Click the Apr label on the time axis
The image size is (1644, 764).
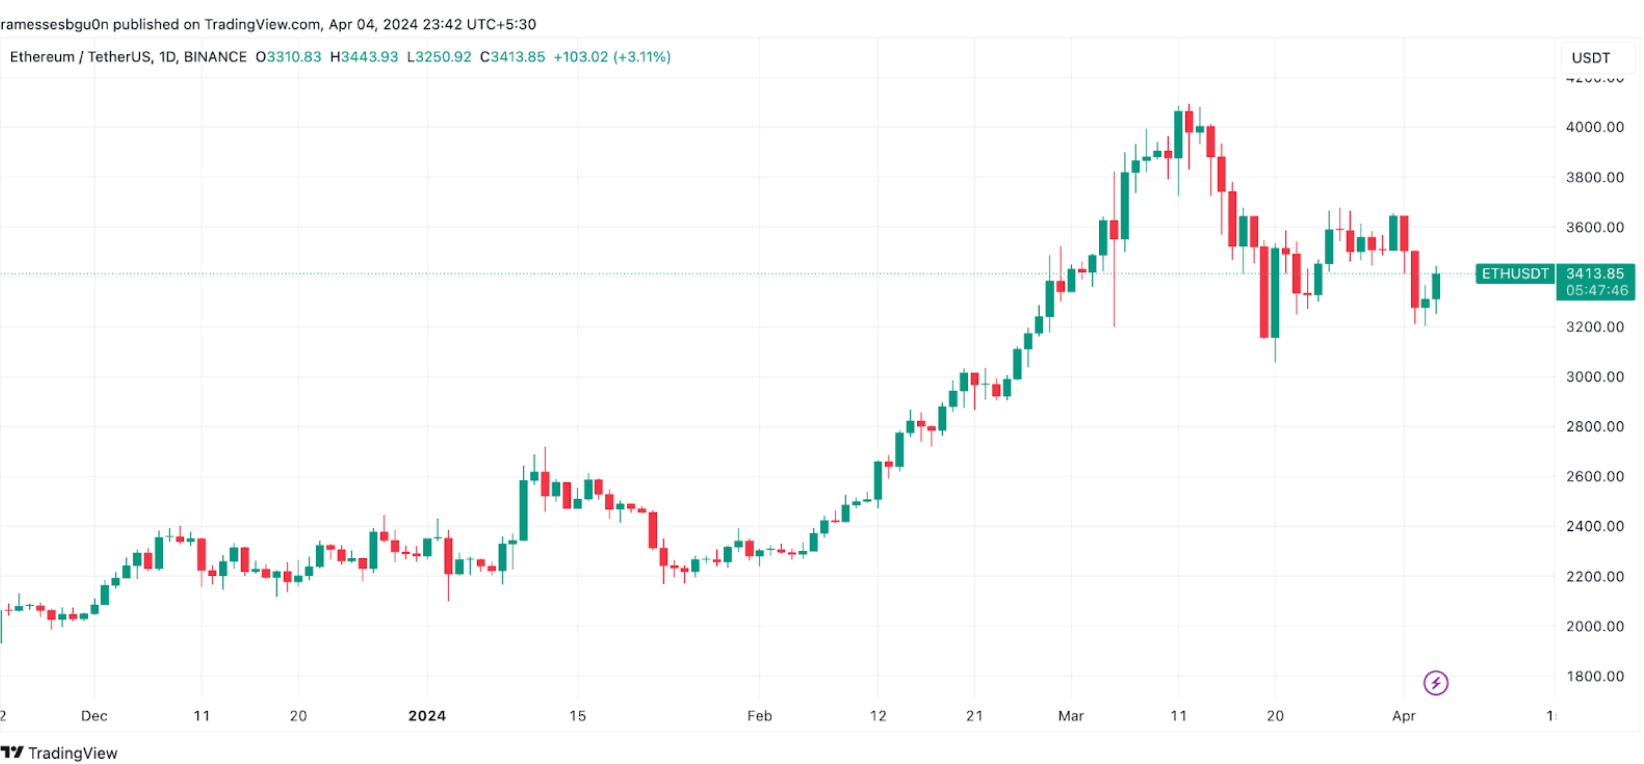click(1403, 716)
